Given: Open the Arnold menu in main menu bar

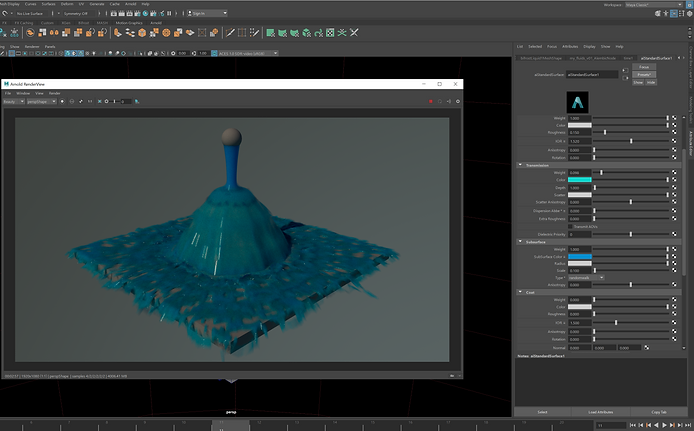Looking at the screenshot, I should pyautogui.click(x=131, y=4).
